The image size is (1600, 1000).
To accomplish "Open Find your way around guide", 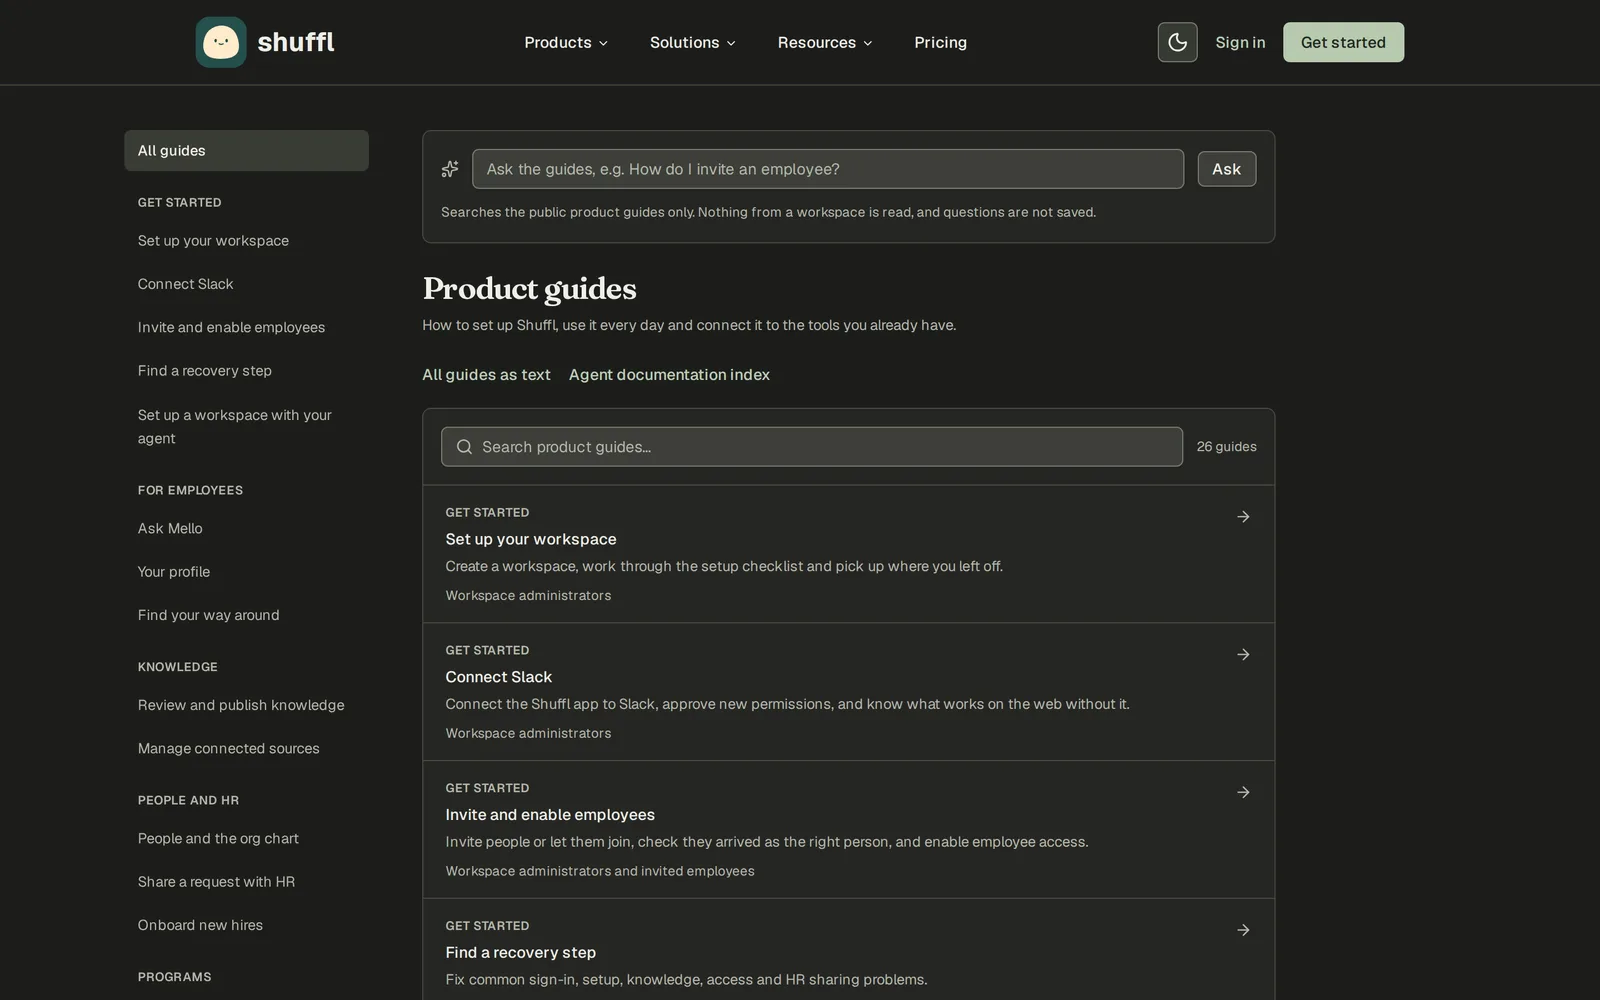I will pos(208,615).
